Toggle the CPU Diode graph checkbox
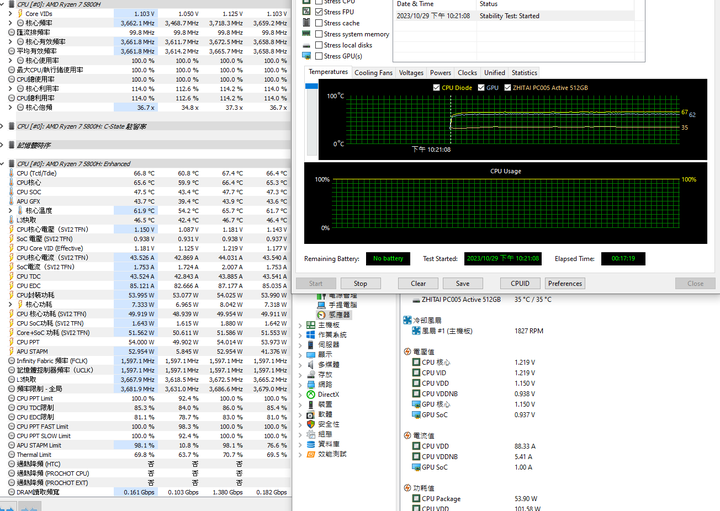This screenshot has width=720, height=511. click(x=436, y=87)
